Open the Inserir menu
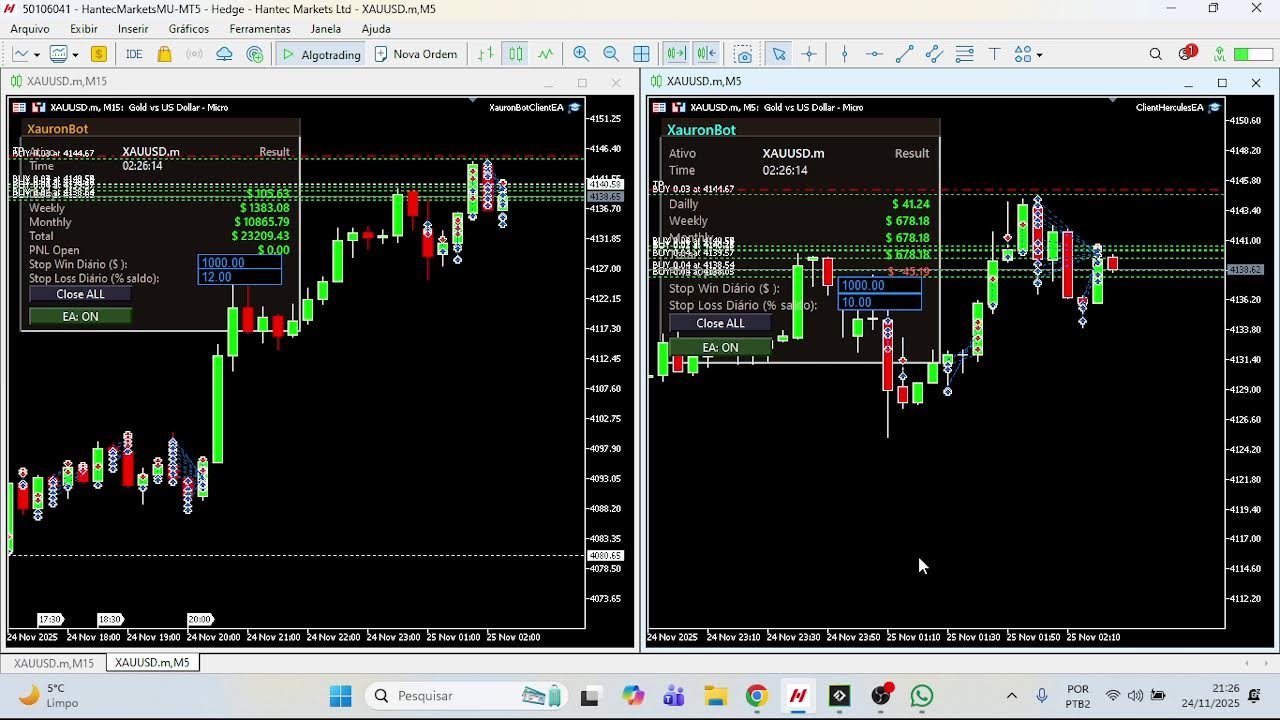The height and width of the screenshot is (720, 1280). [x=133, y=29]
